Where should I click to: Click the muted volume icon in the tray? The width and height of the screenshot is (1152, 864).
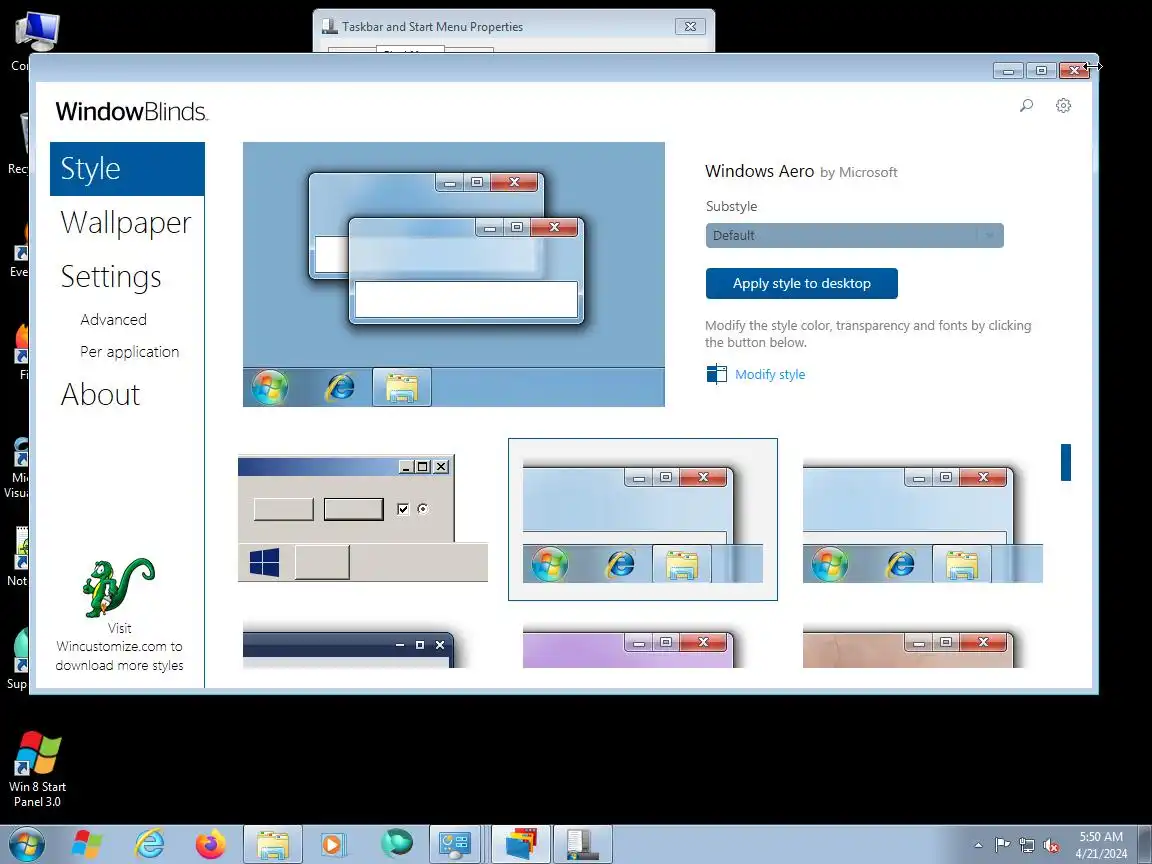point(1051,845)
